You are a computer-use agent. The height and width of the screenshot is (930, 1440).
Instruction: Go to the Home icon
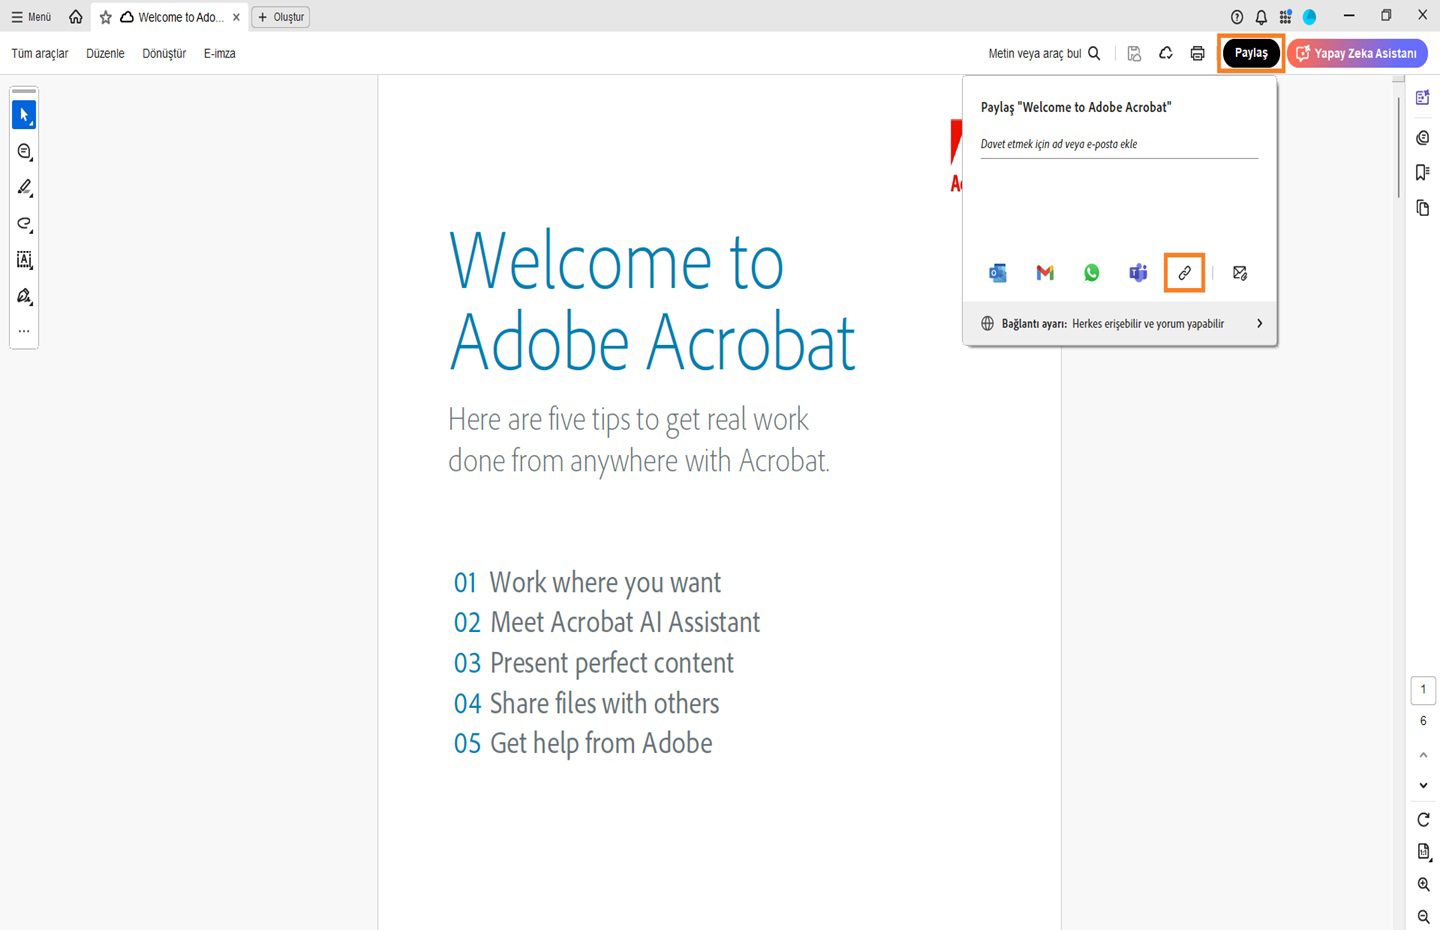pos(75,17)
